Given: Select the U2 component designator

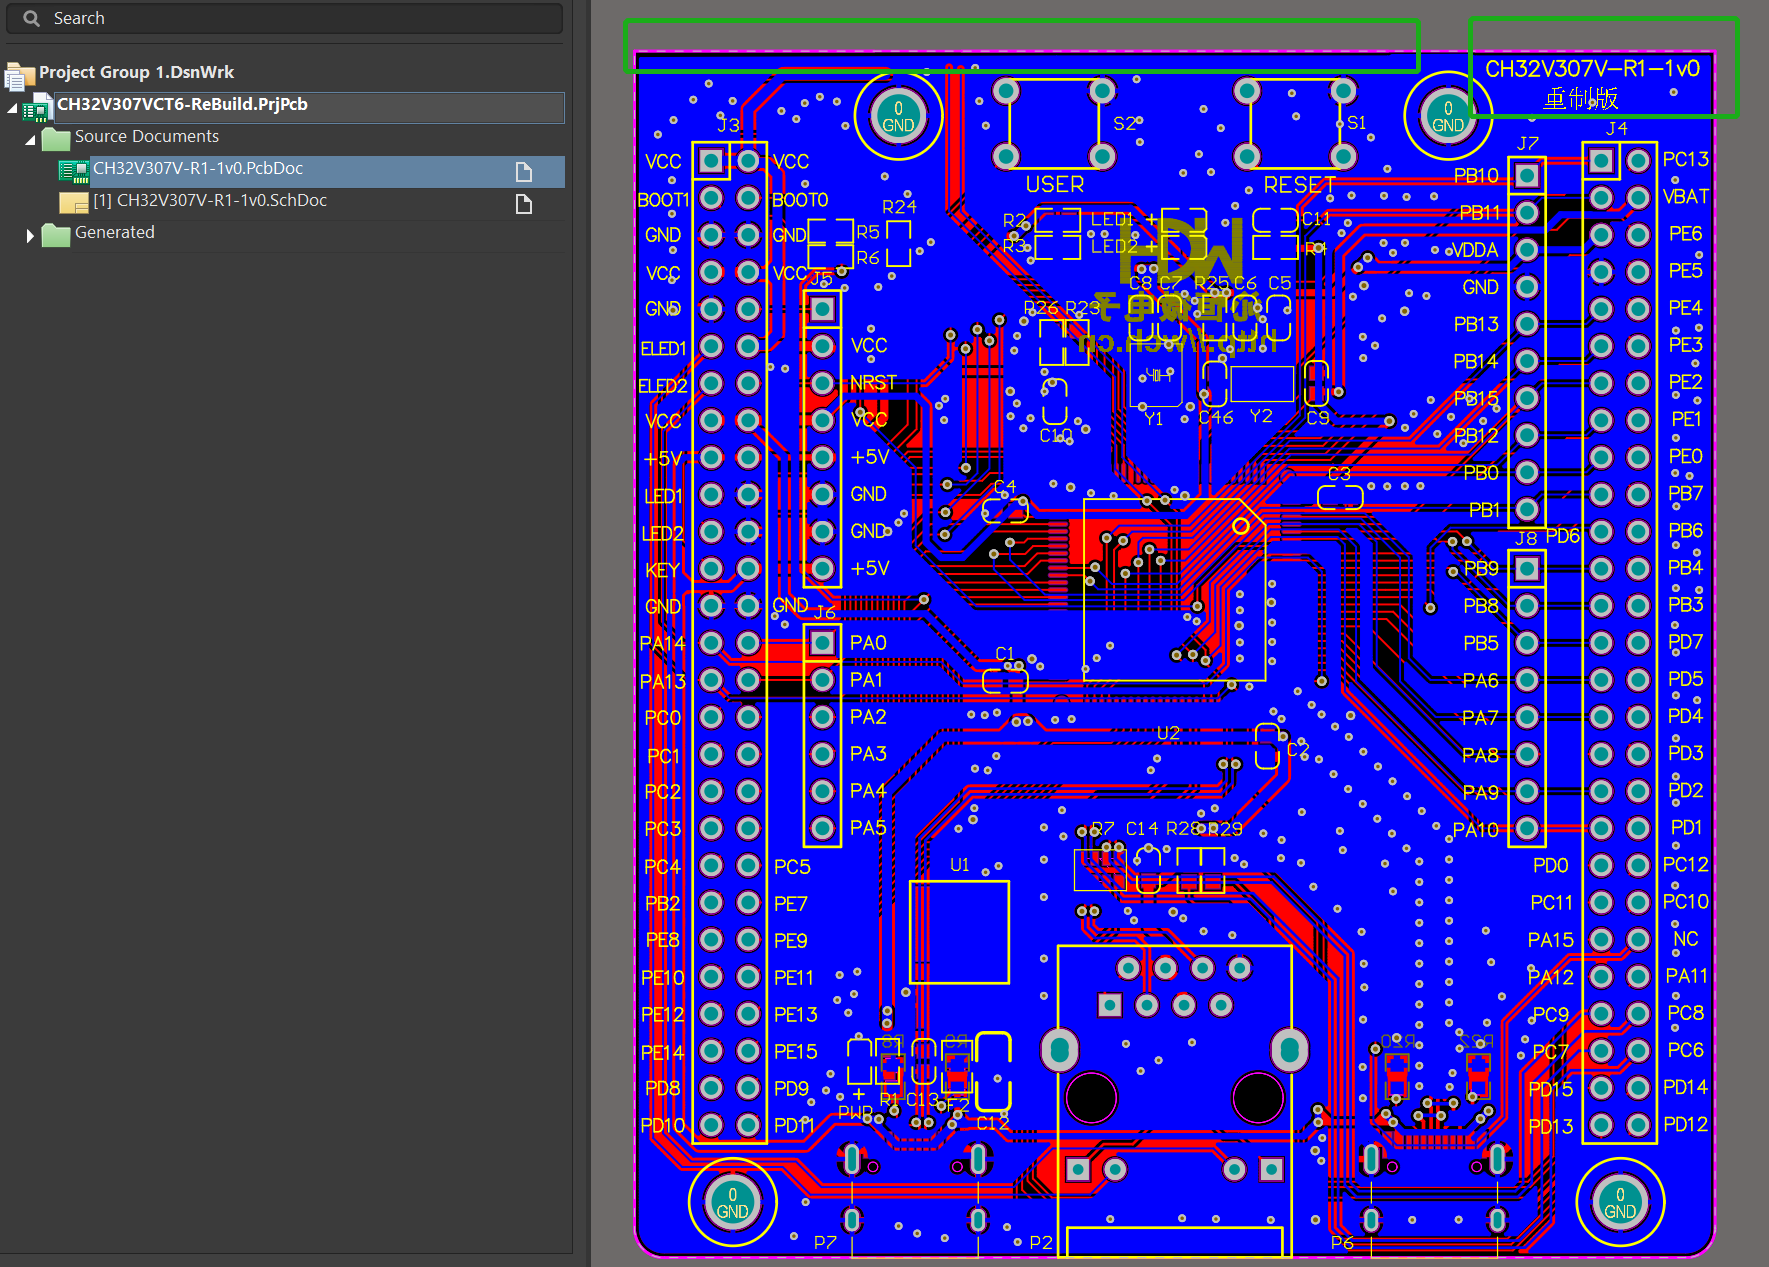Looking at the screenshot, I should 1168,733.
